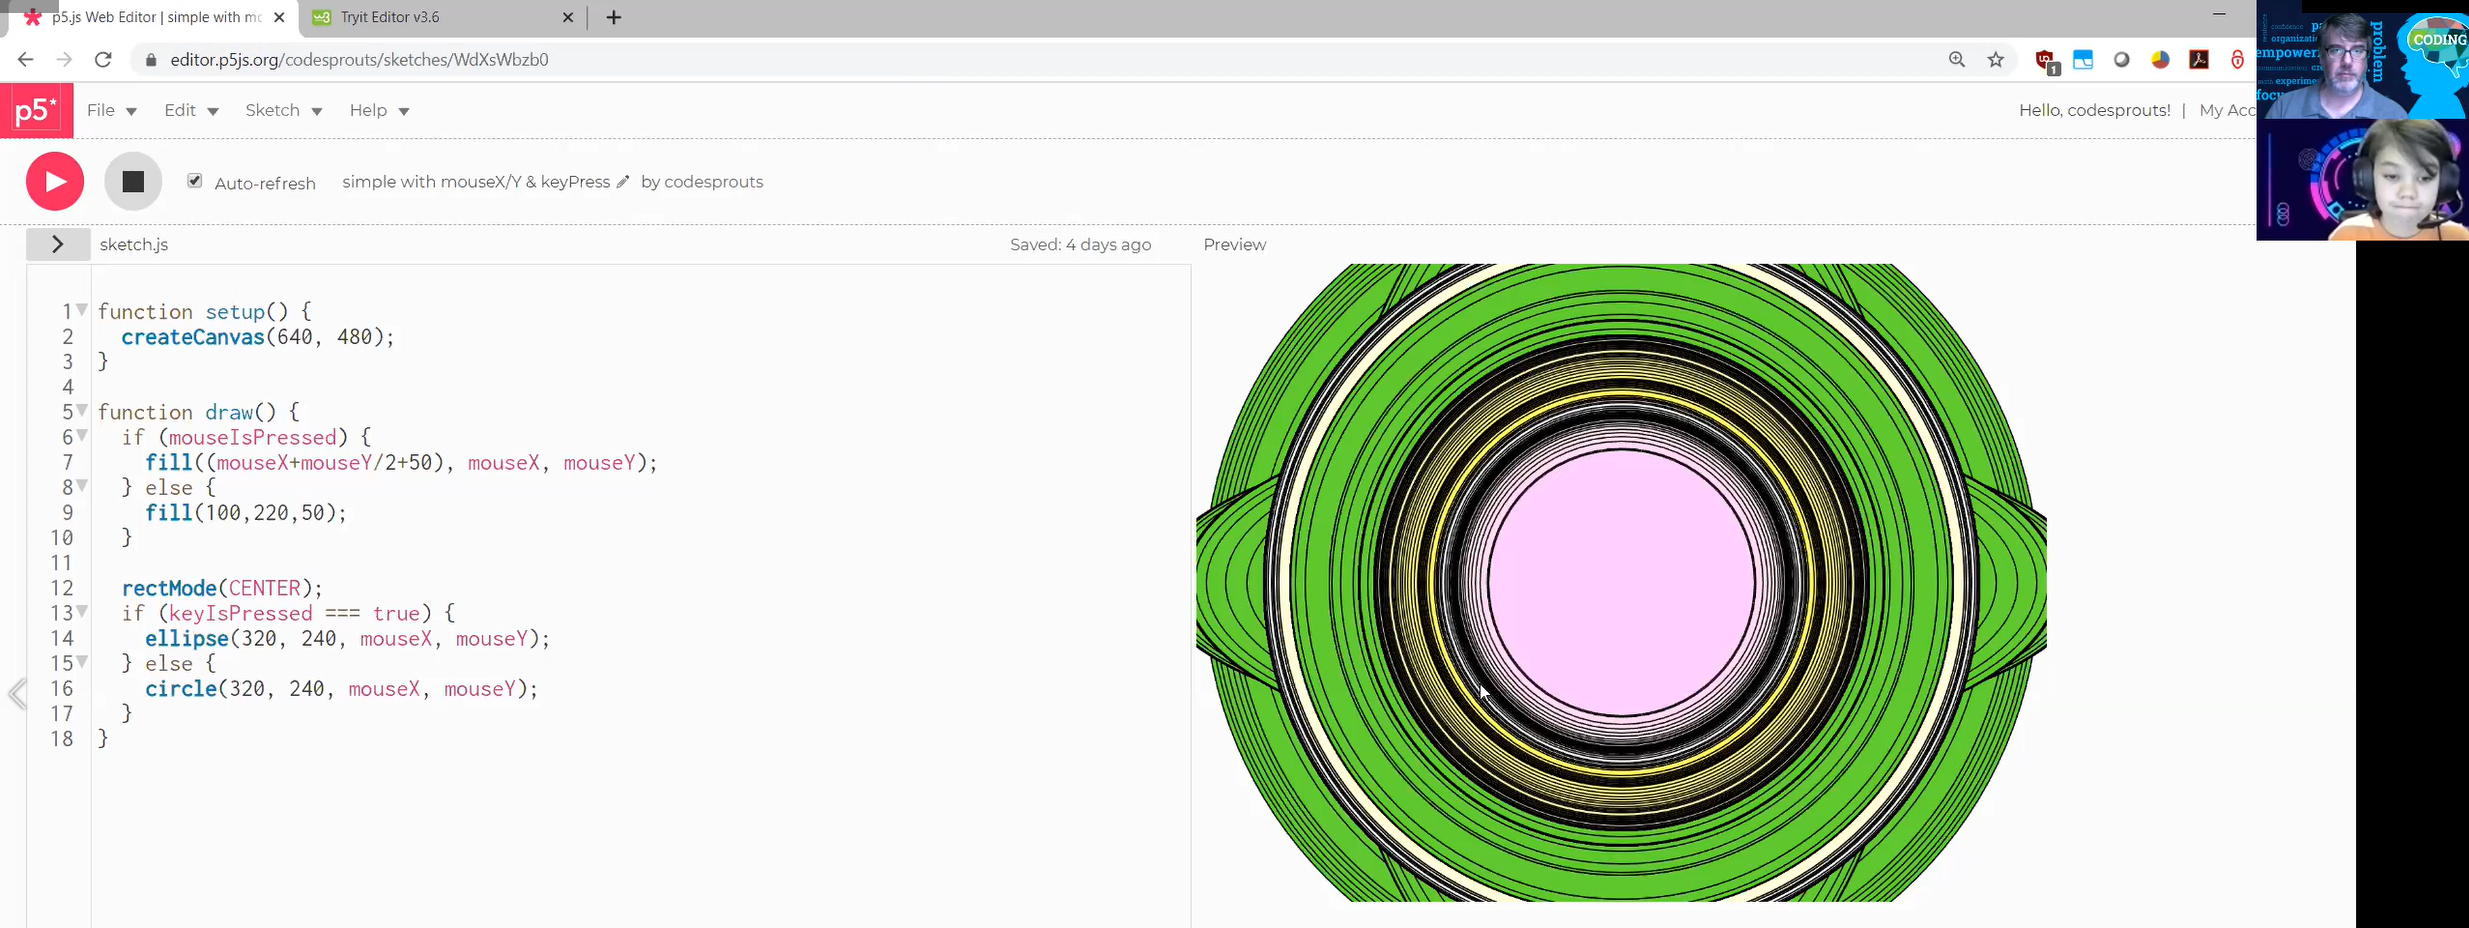Edit the sketch title via the pencil icon

(x=624, y=181)
